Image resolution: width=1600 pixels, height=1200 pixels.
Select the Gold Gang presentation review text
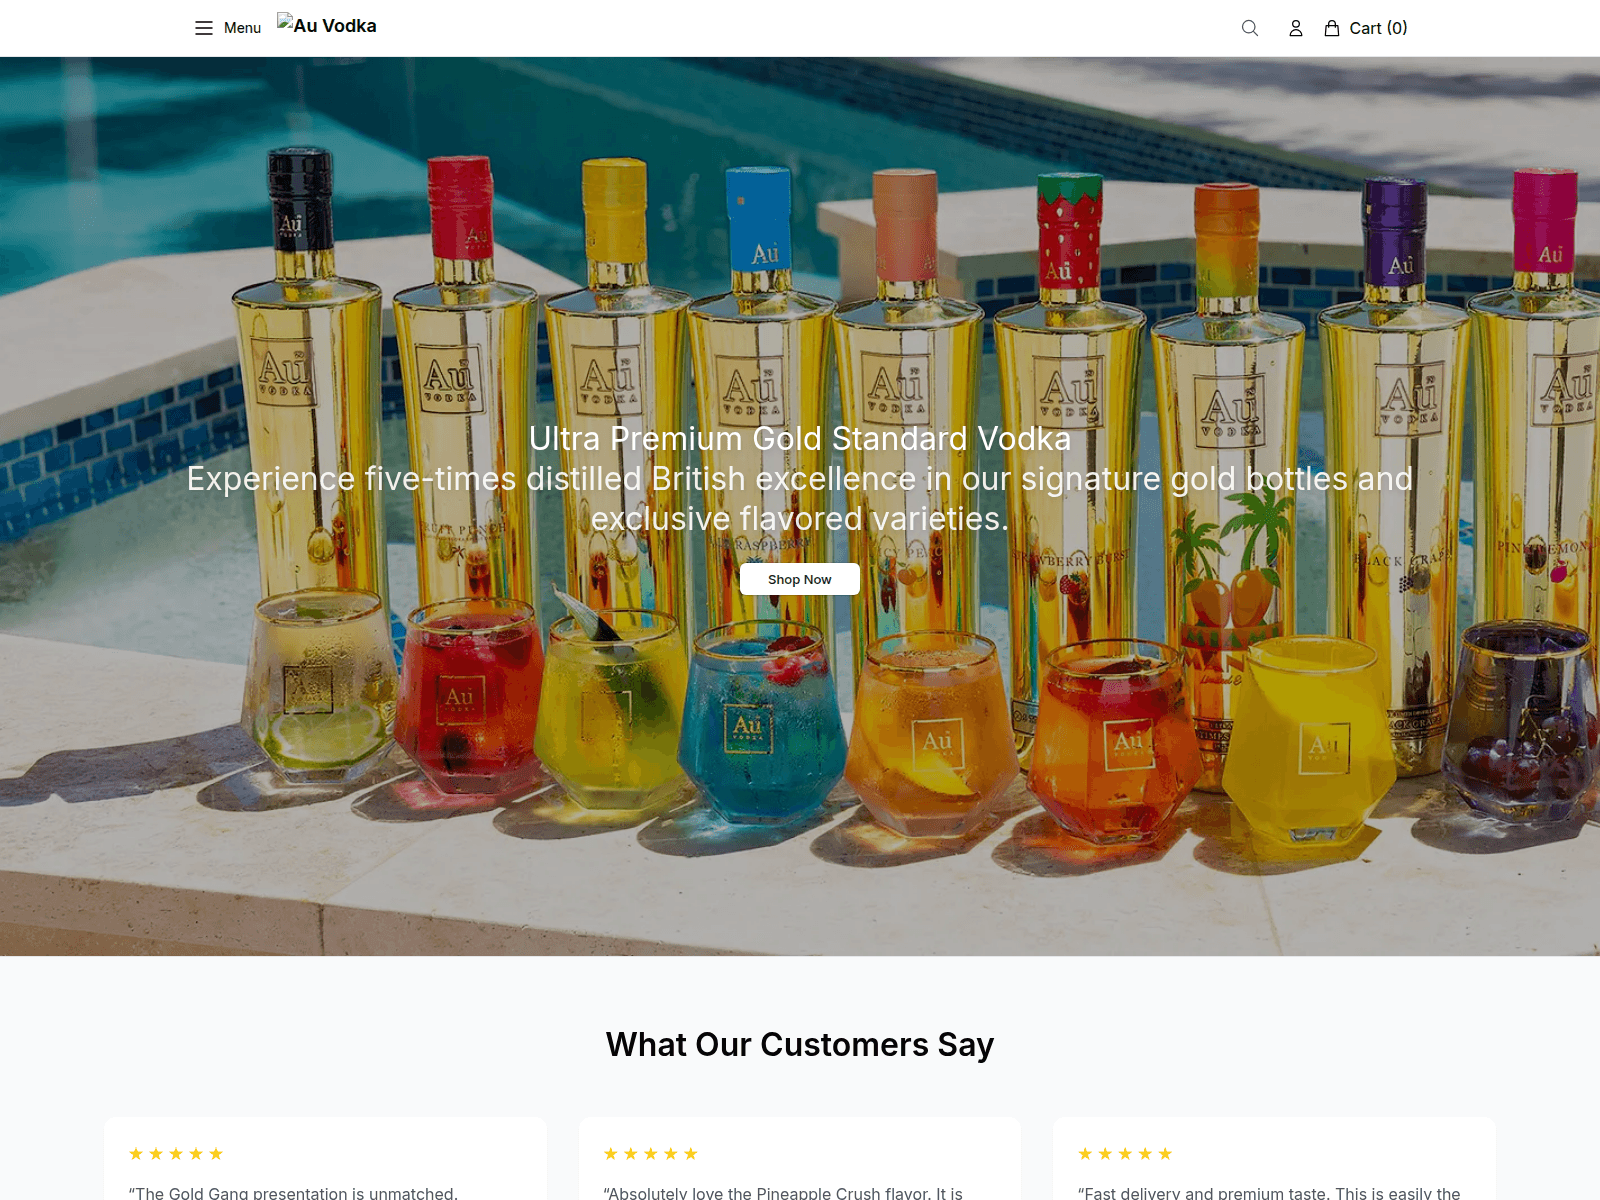tap(293, 1192)
